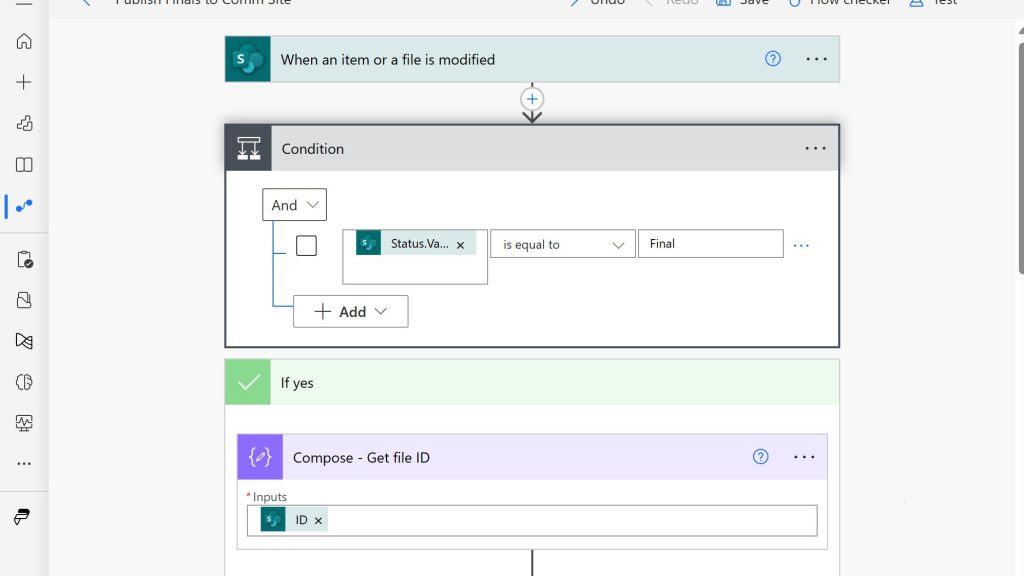Image resolution: width=1024 pixels, height=576 pixels.
Task: Open Approvals from the left sidebar
Action: (24, 260)
